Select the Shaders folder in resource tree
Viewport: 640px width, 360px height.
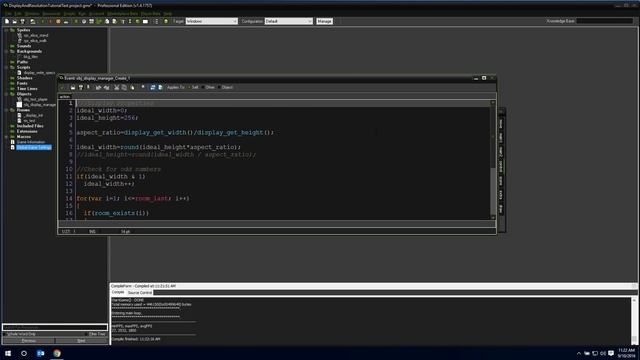(24, 78)
